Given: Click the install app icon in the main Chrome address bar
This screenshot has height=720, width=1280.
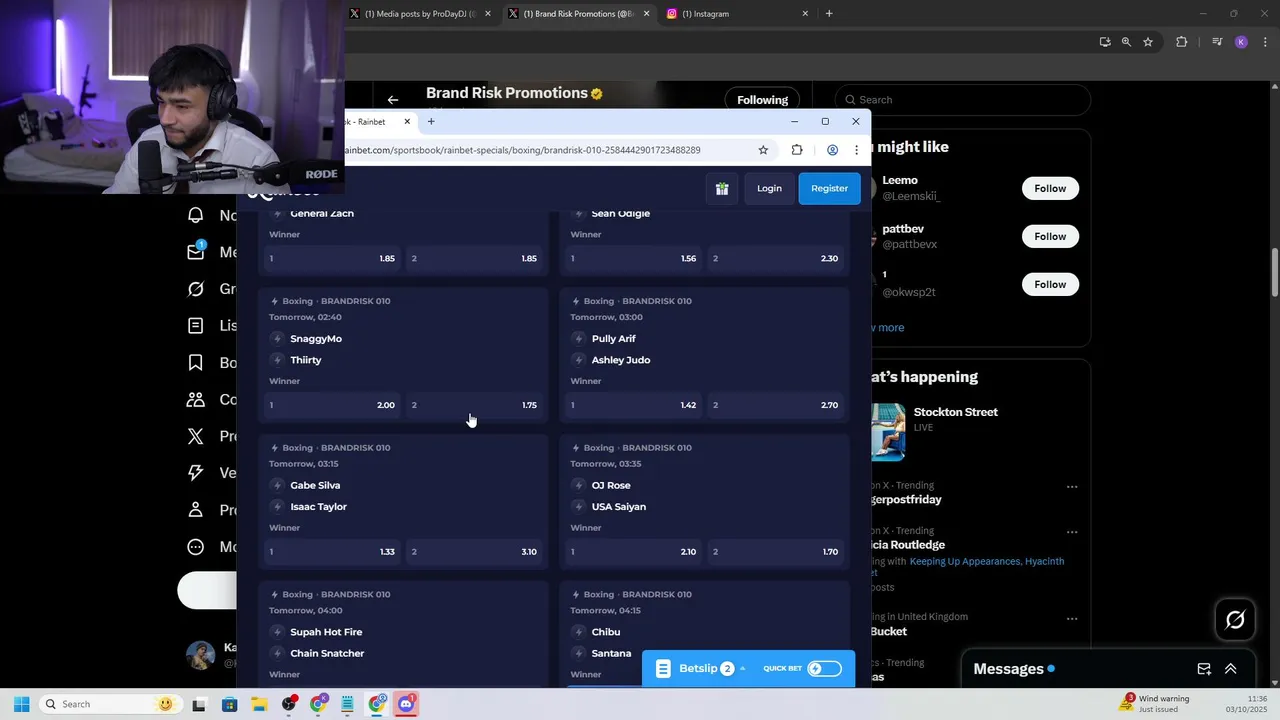Looking at the screenshot, I should (1105, 42).
